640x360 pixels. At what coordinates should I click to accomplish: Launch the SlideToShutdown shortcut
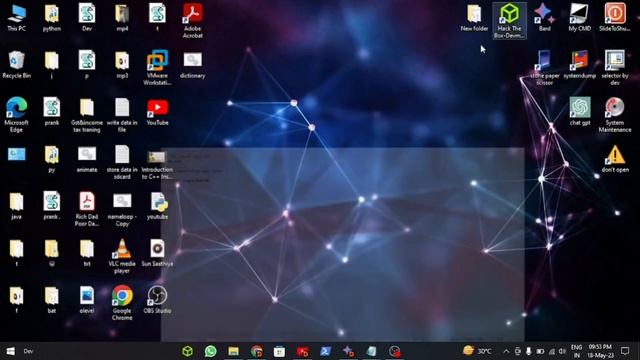(615, 18)
